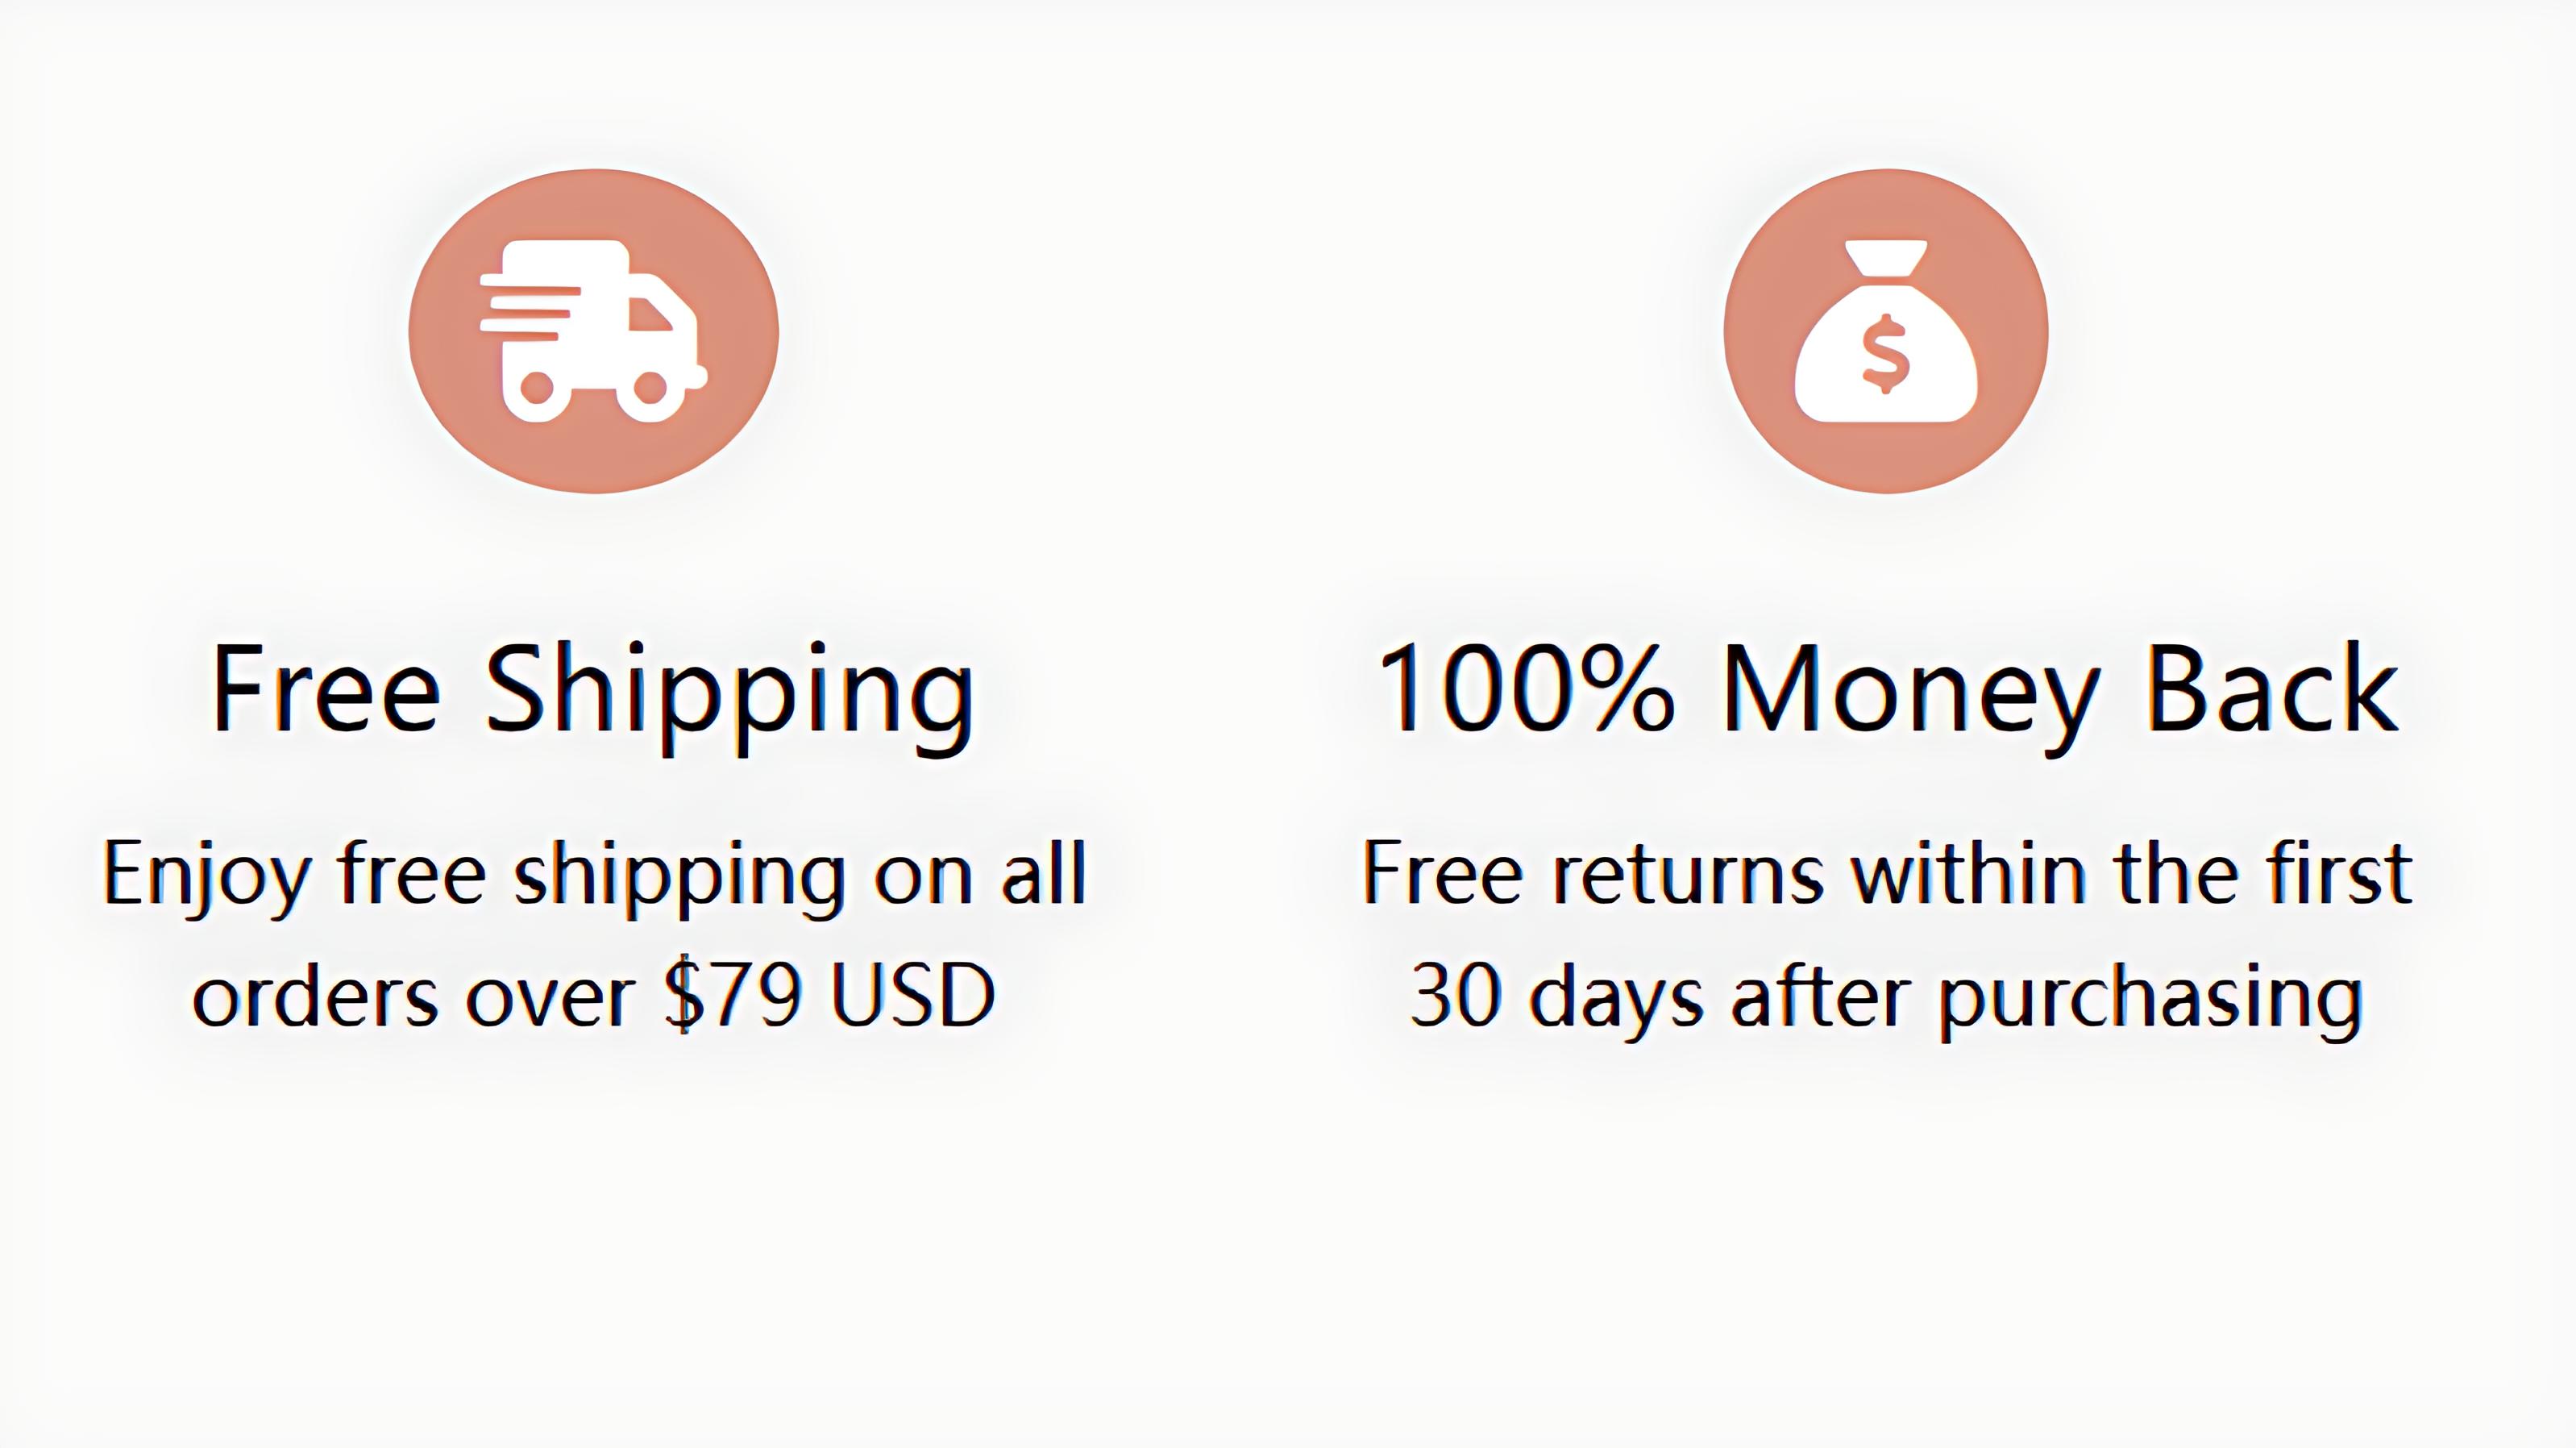This screenshot has width=2576, height=1448.
Task: Click the word "purchasing" in the returns text
Action: [2150, 998]
